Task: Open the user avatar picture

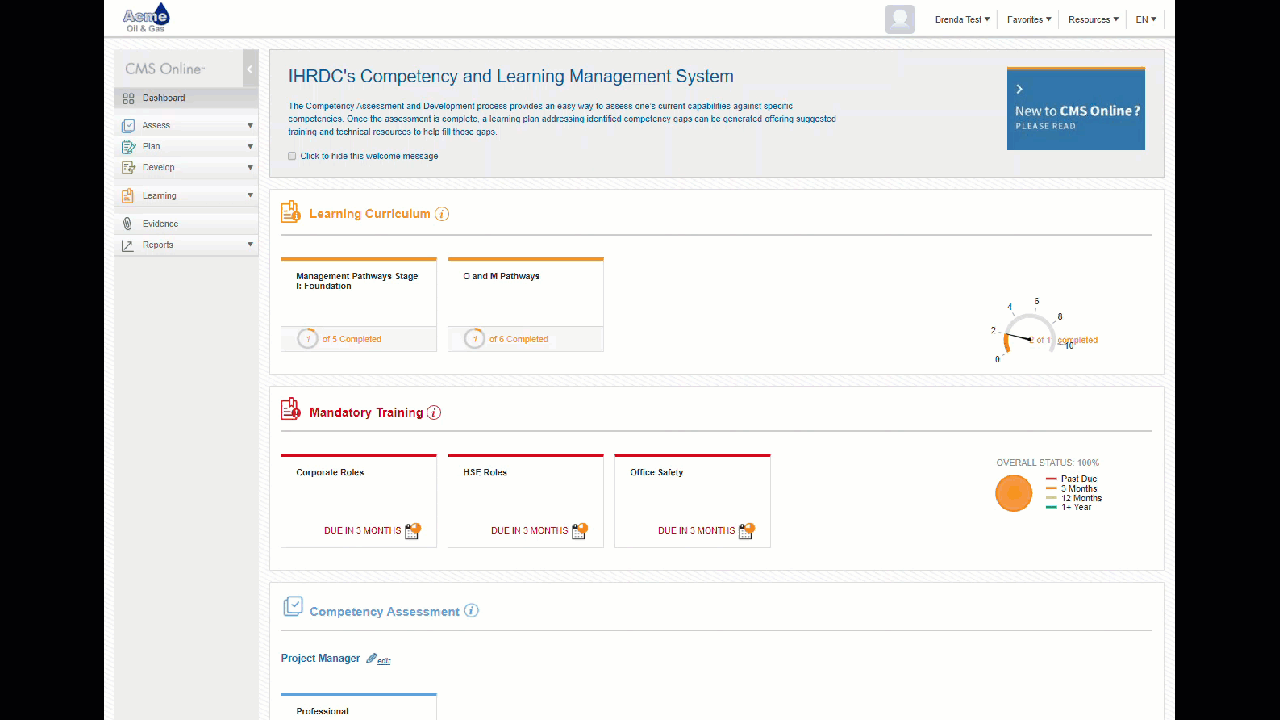Action: coord(900,19)
